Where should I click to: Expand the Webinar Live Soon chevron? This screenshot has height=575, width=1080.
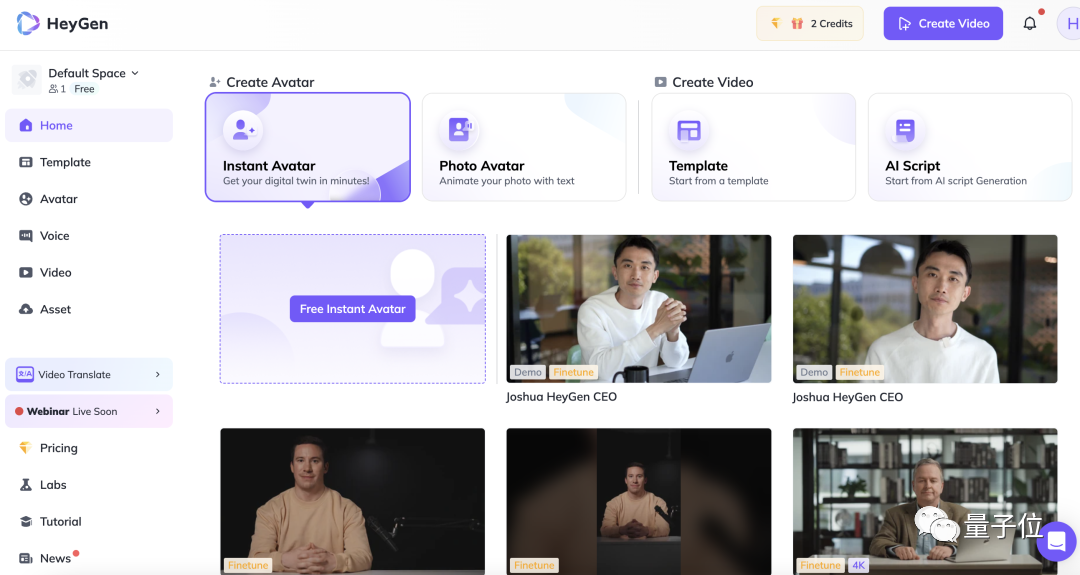click(158, 411)
